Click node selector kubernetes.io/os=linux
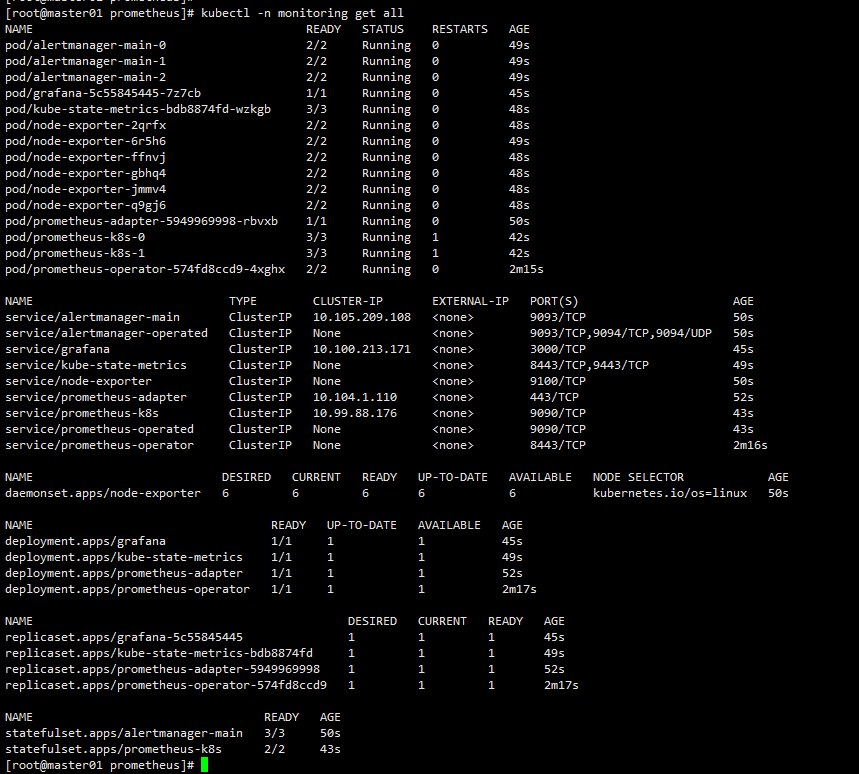This screenshot has width=859, height=774. (x=669, y=493)
